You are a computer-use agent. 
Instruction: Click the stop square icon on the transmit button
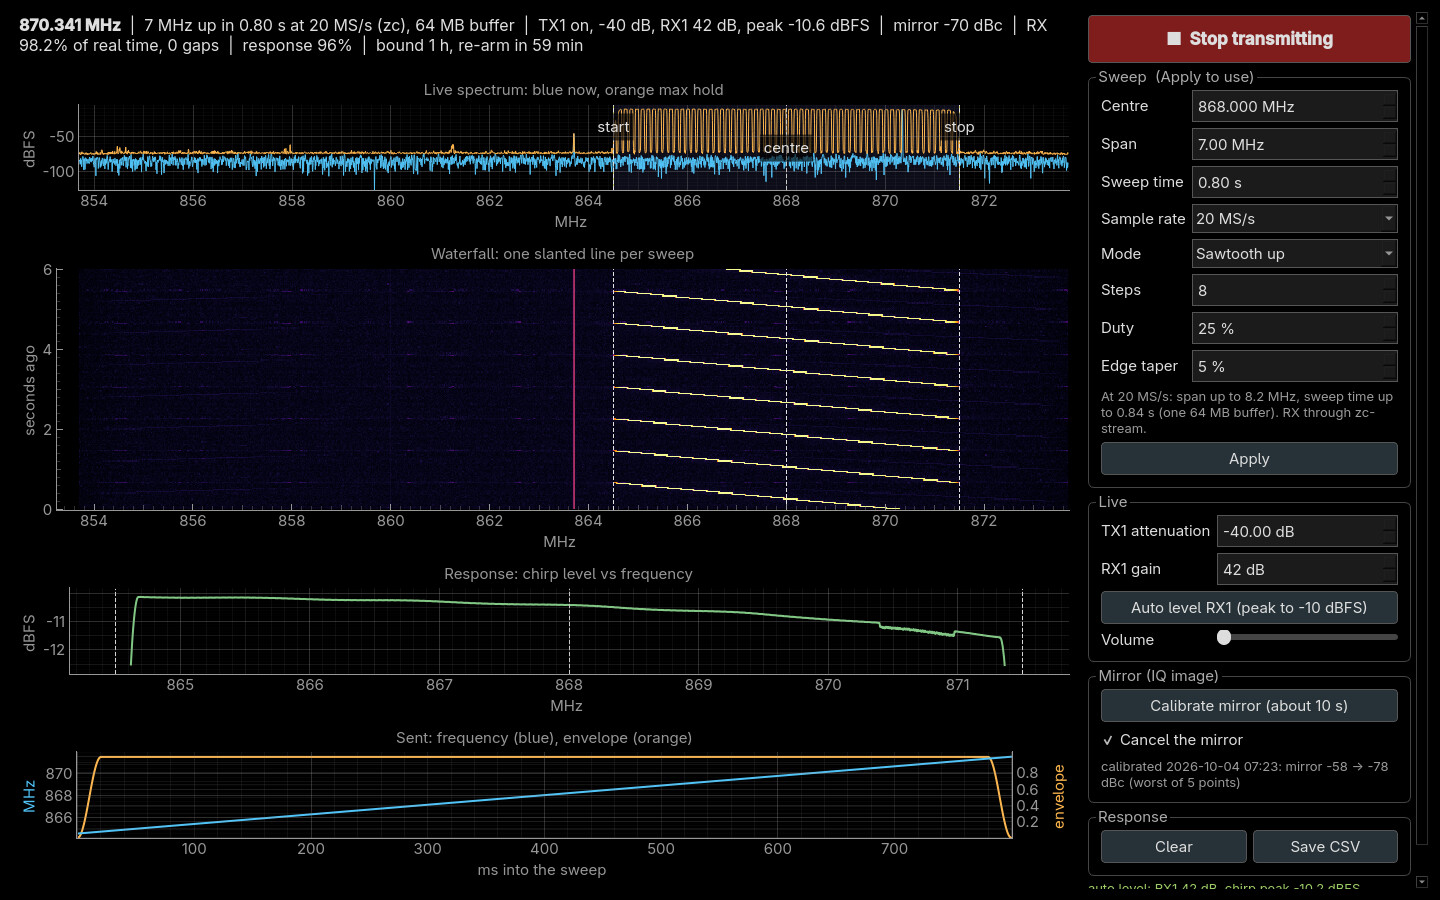1174,39
